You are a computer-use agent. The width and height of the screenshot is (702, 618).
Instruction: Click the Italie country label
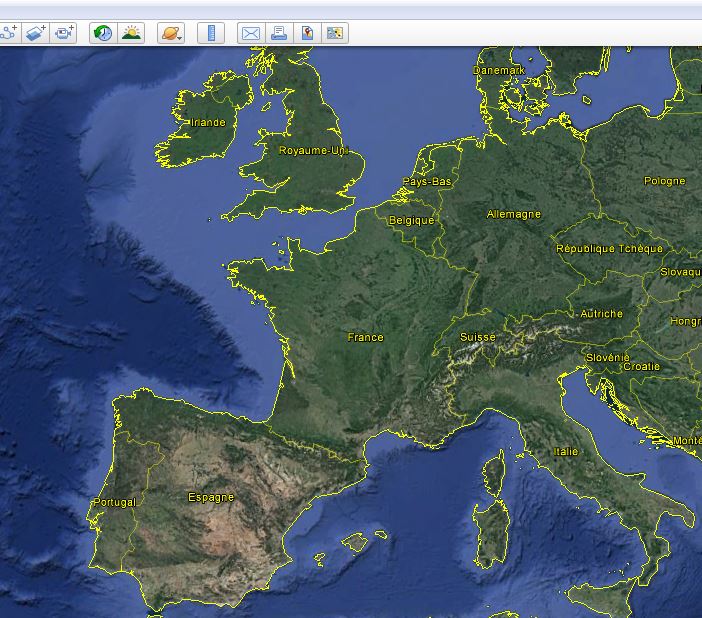(565, 452)
